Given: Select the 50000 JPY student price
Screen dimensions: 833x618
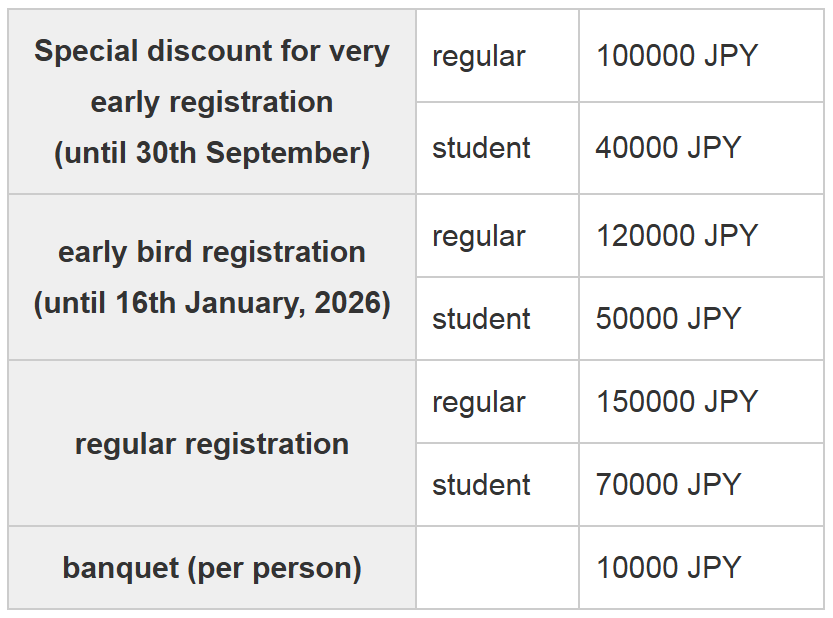Looking at the screenshot, I should [668, 319].
